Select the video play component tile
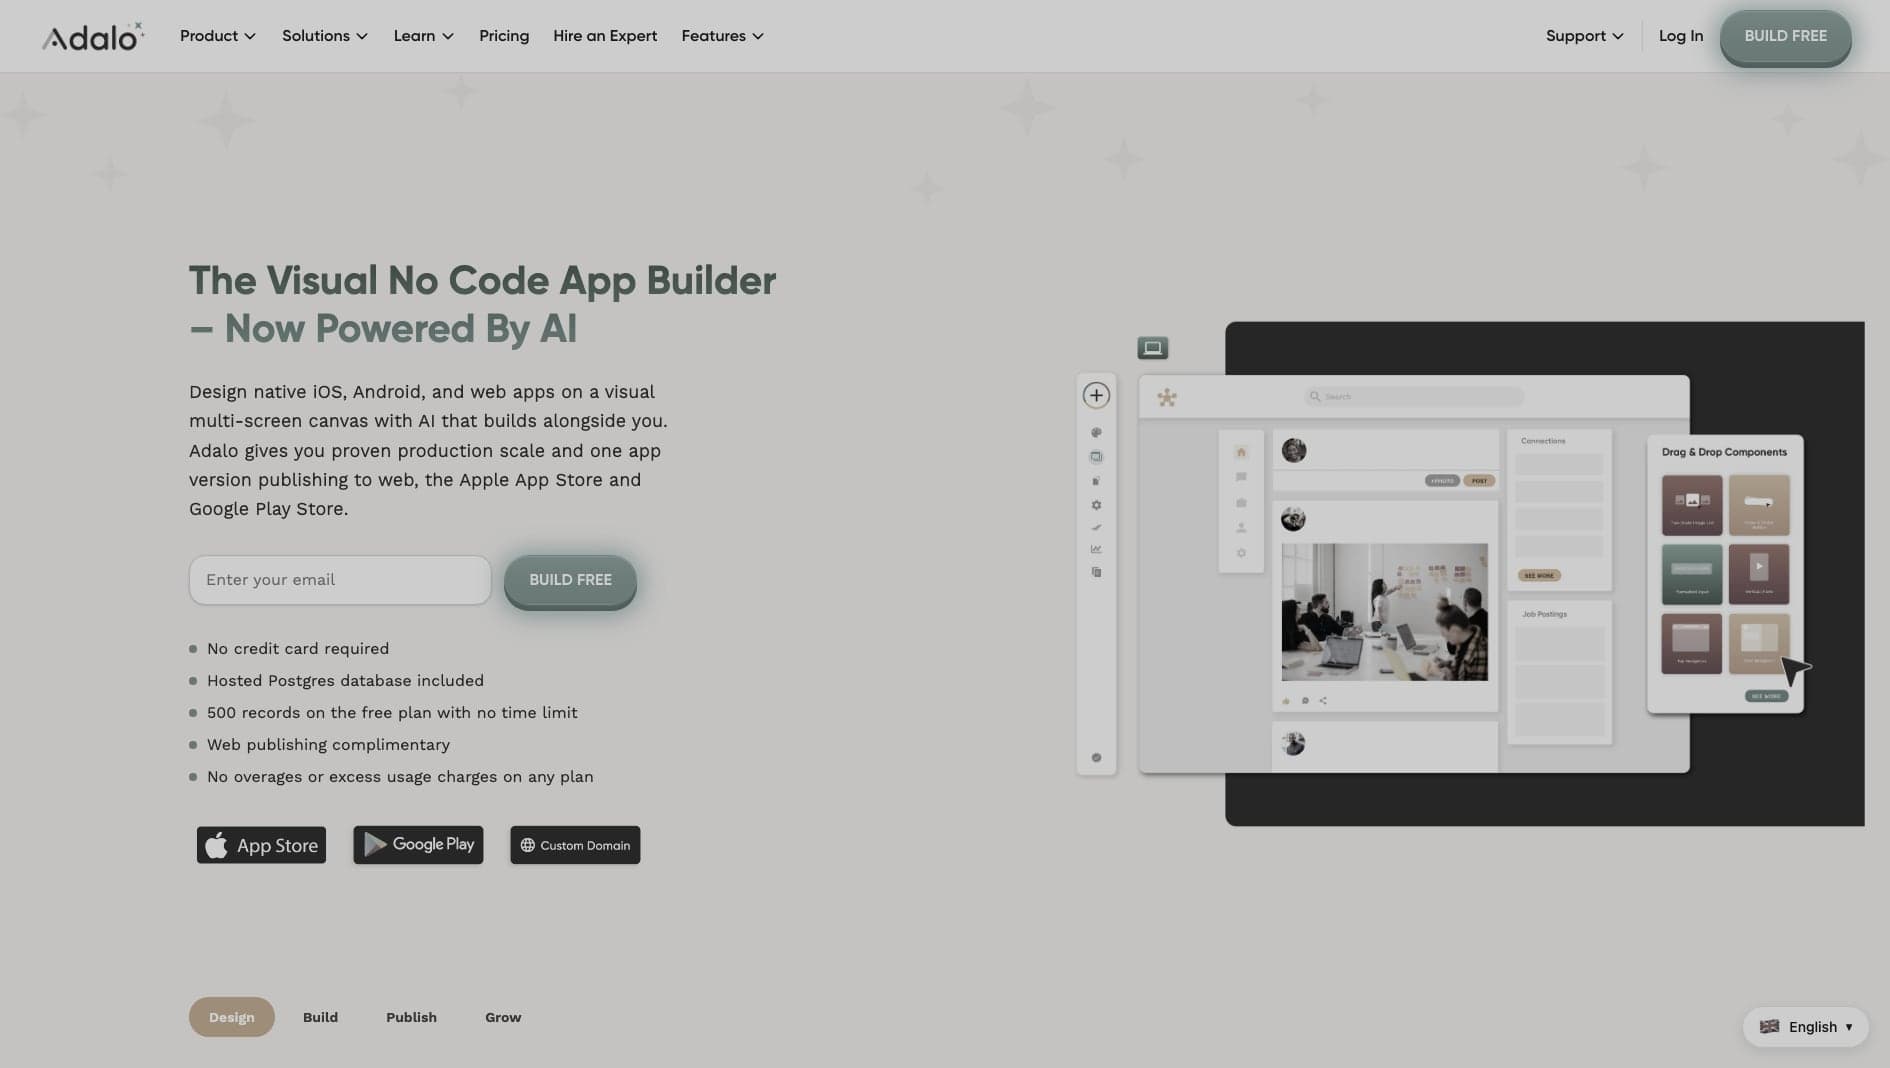Viewport: 1890px width, 1068px height. point(1759,574)
